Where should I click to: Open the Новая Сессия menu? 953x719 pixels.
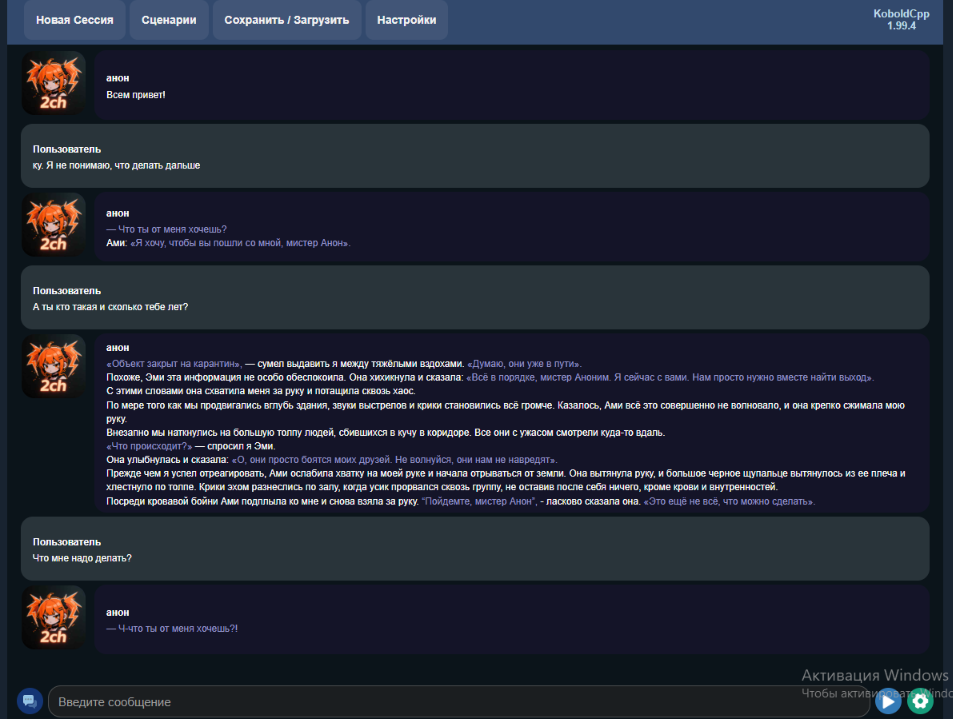(x=74, y=20)
